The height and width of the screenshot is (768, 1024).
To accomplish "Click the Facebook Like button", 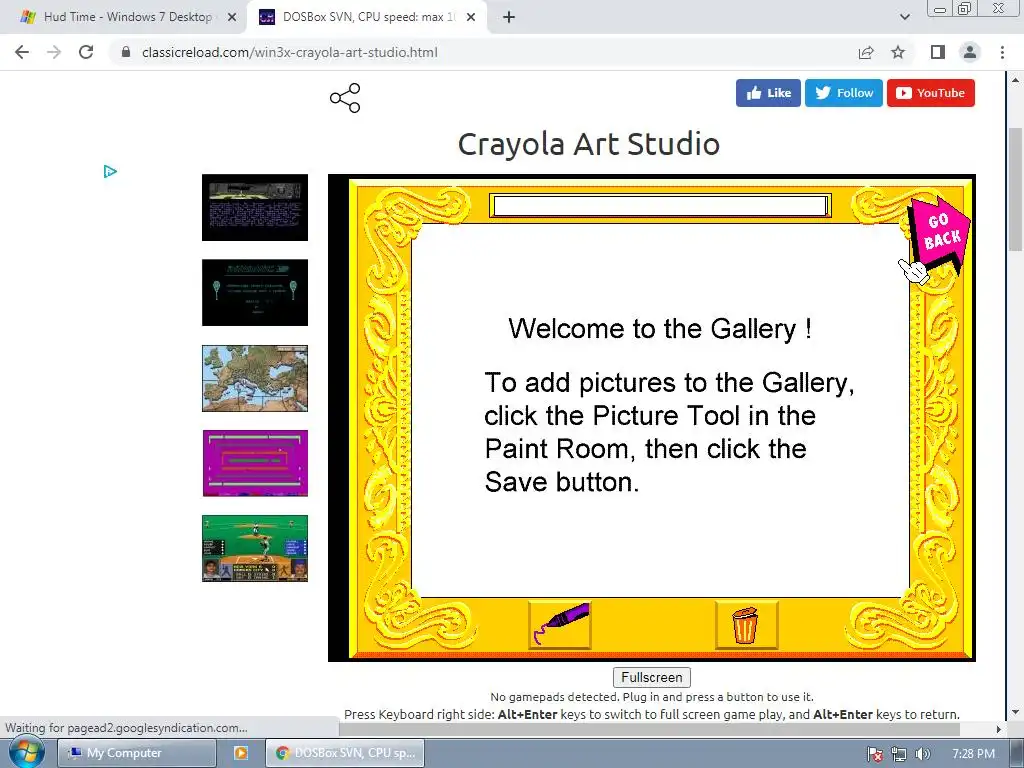I will [x=768, y=93].
